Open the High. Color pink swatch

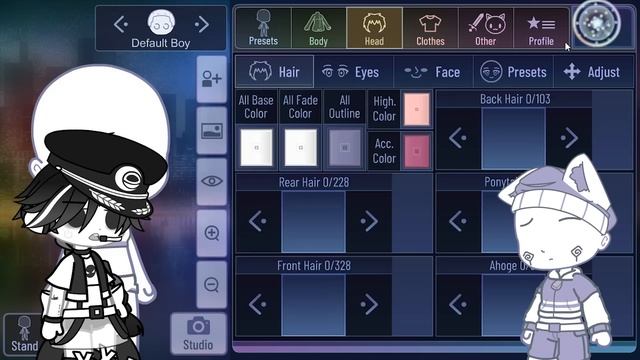click(x=417, y=109)
